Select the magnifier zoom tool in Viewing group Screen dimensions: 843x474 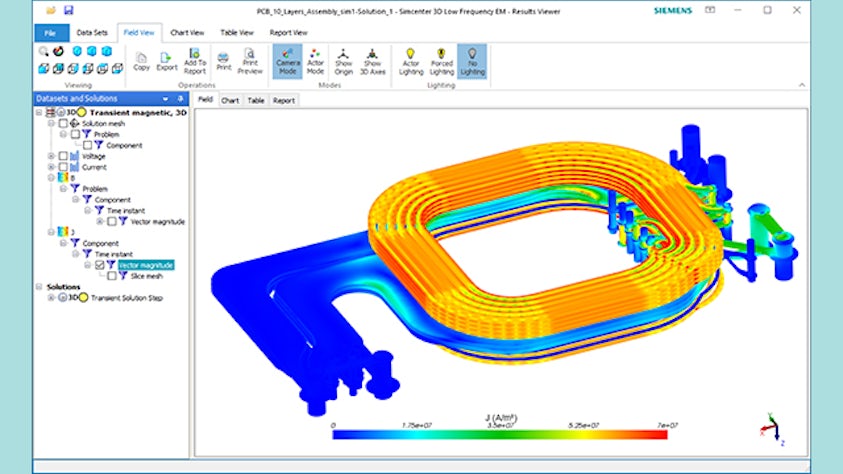click(44, 51)
